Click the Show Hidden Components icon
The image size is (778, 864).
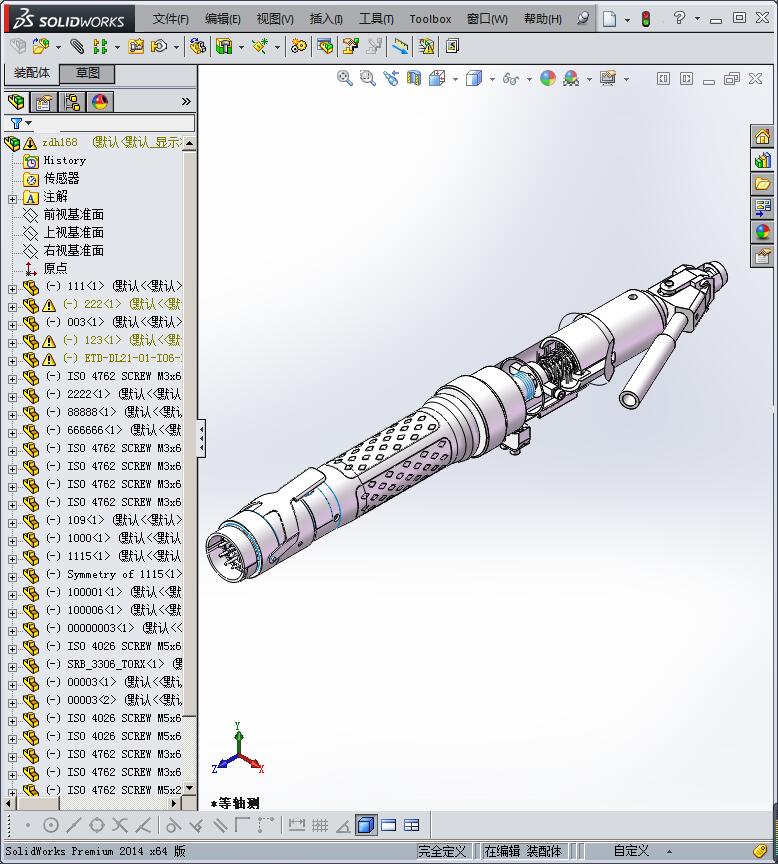[x=198, y=46]
